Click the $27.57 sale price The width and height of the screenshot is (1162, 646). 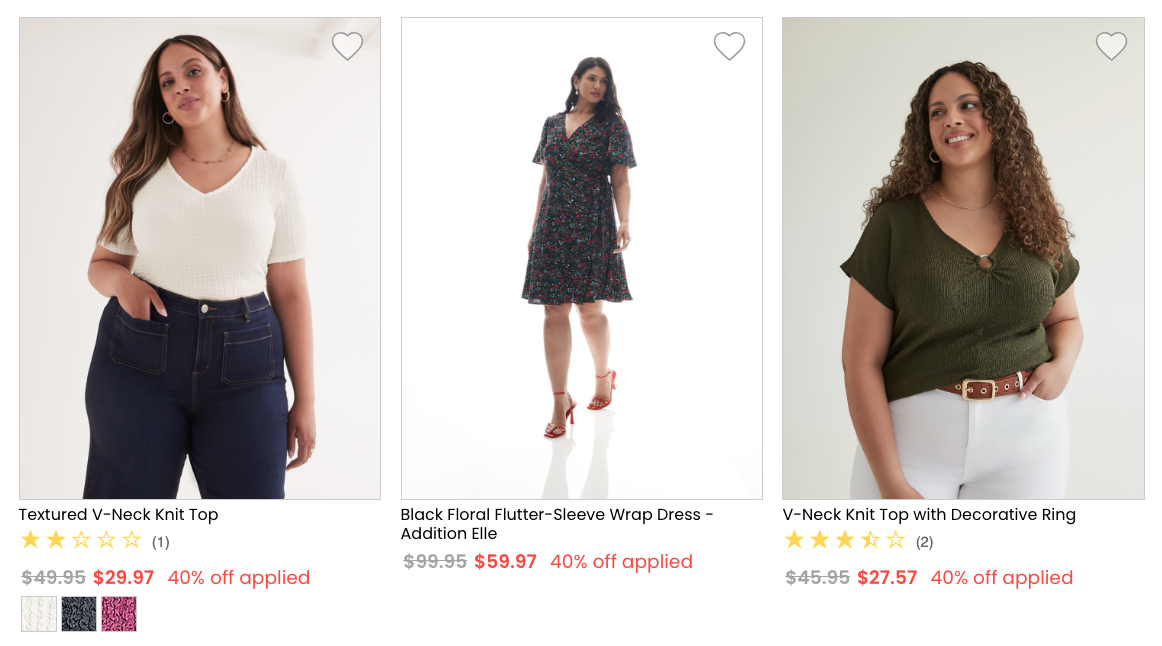[886, 577]
